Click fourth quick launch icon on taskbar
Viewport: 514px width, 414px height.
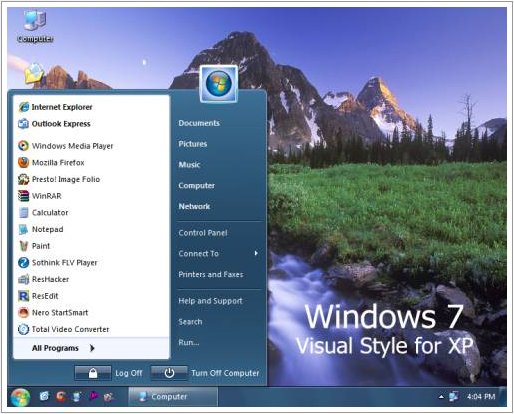(x=93, y=396)
